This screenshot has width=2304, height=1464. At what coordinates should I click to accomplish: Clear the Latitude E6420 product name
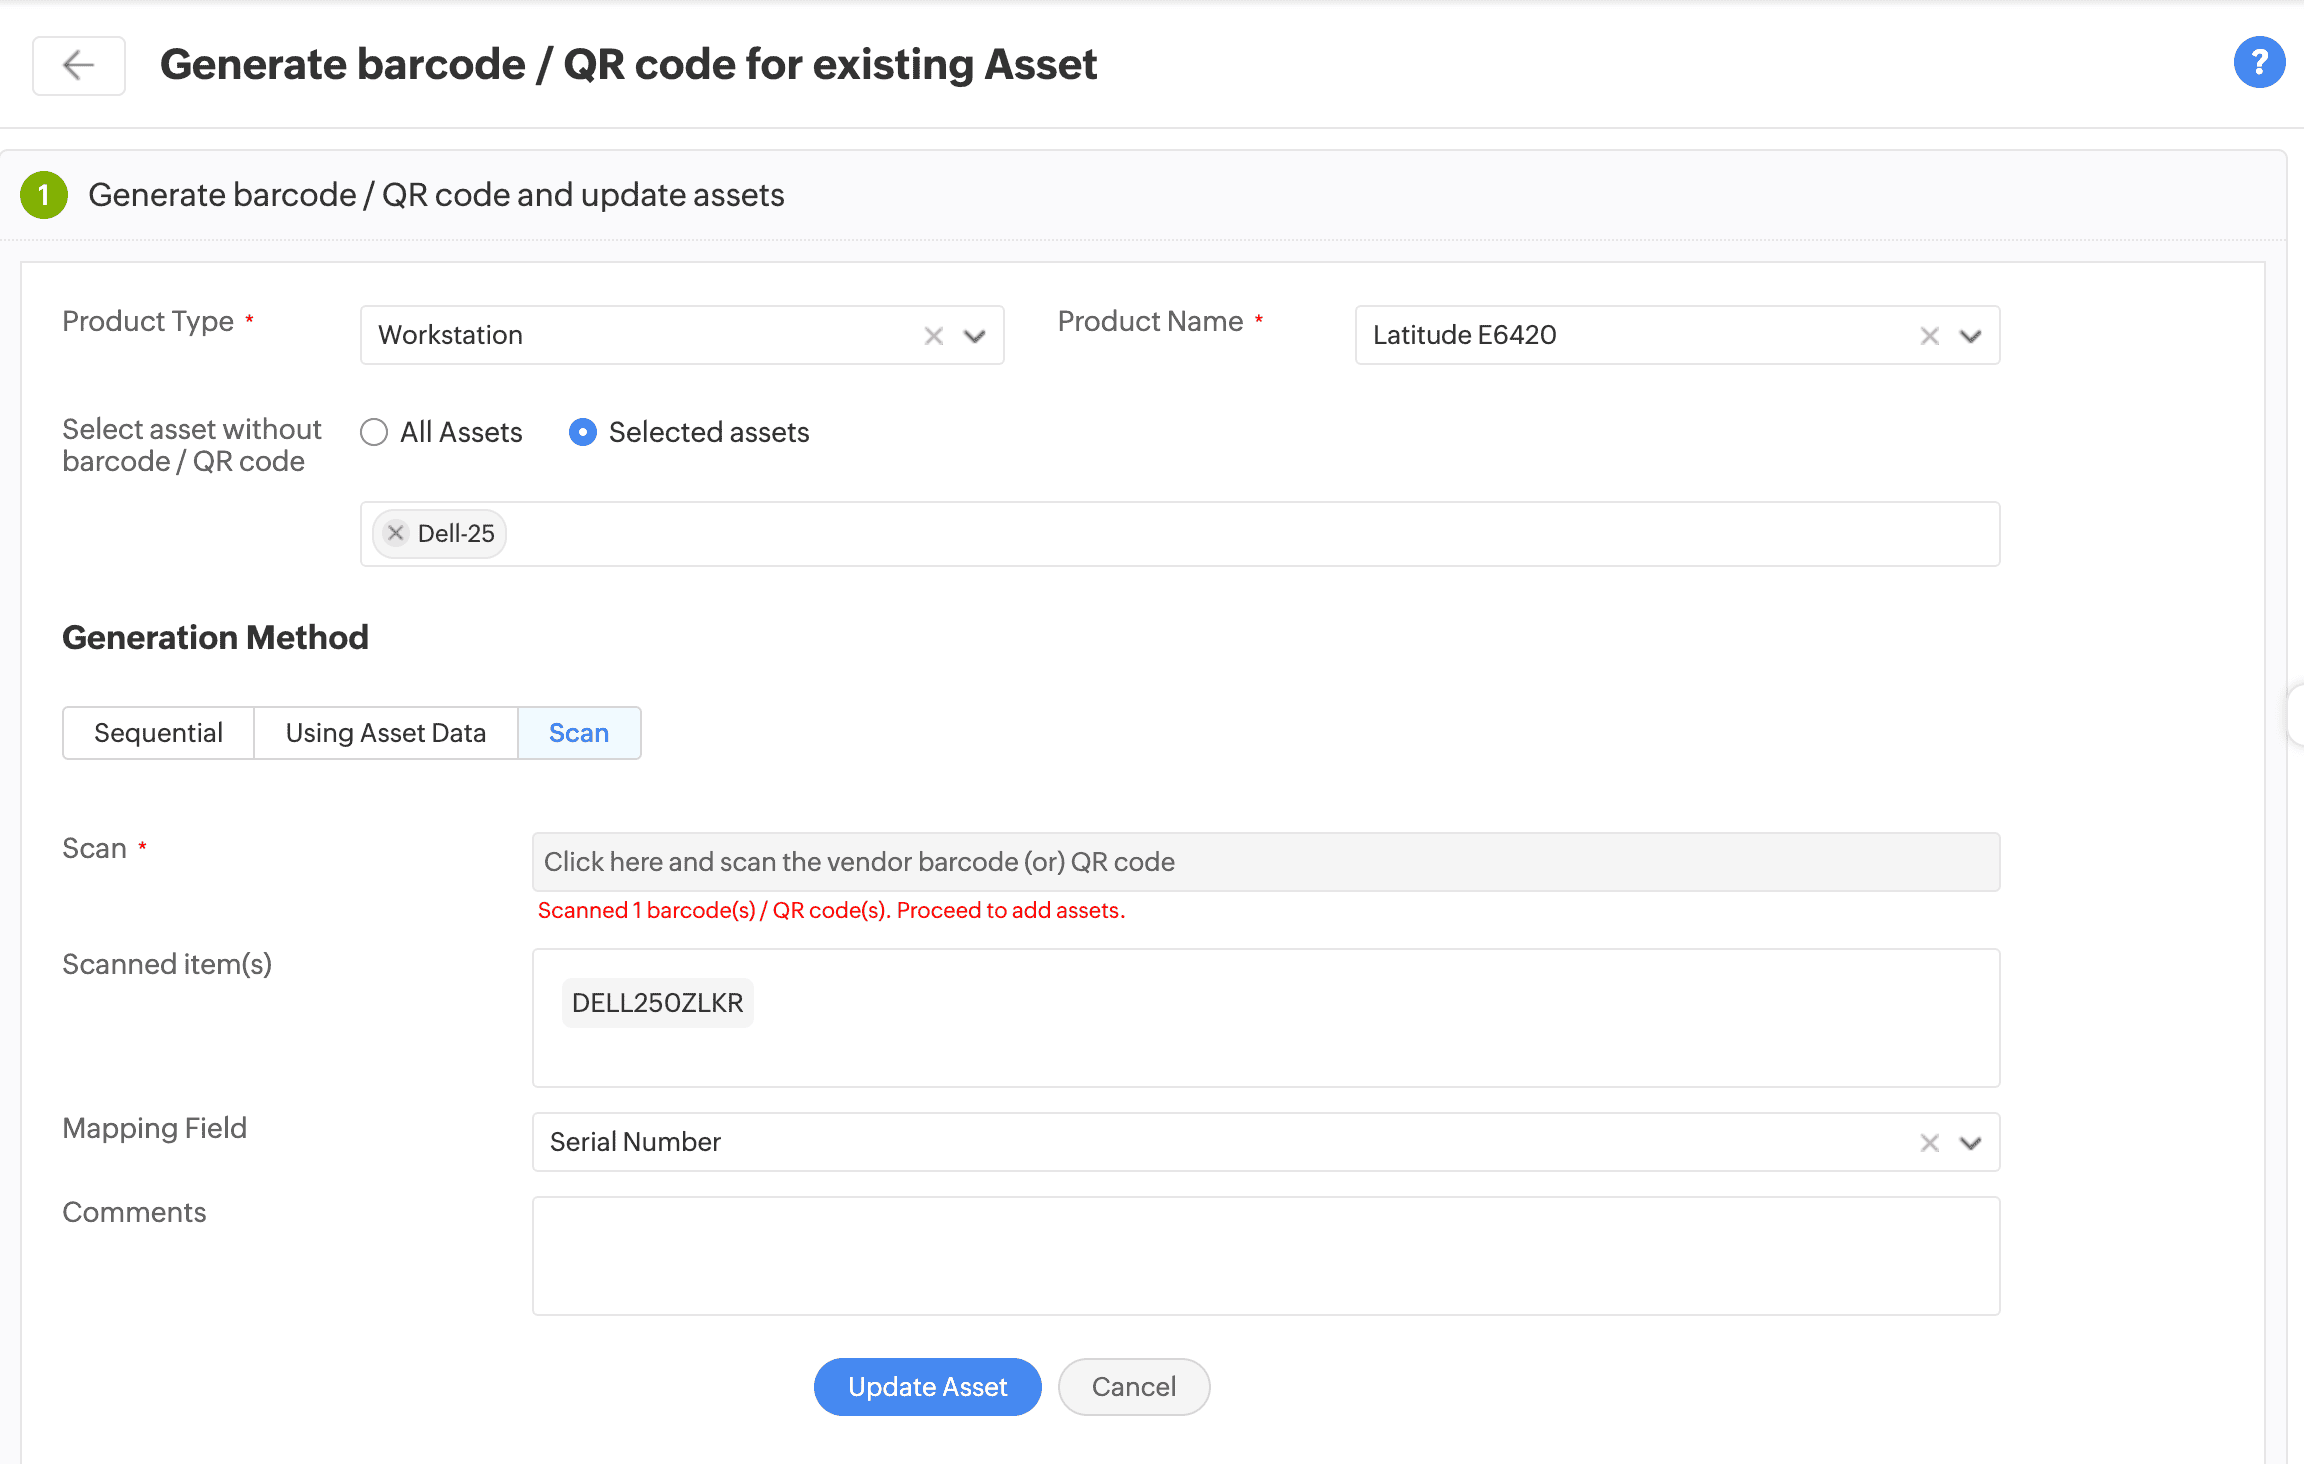pyautogui.click(x=1929, y=336)
